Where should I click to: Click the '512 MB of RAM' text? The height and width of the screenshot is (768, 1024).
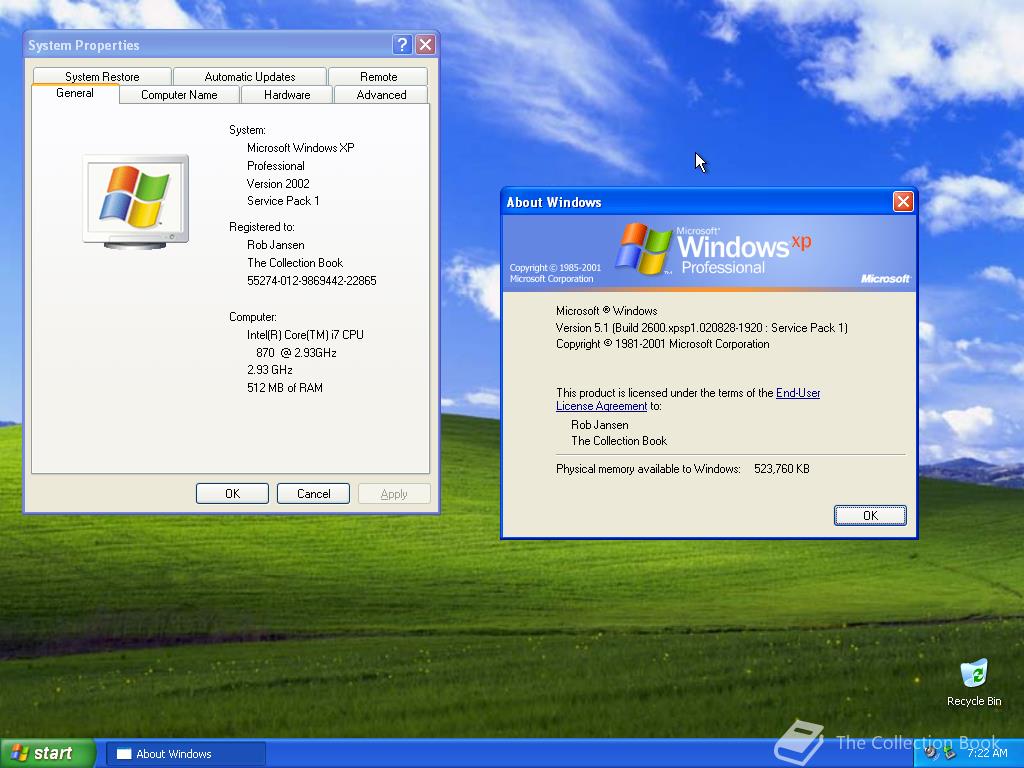(x=285, y=387)
